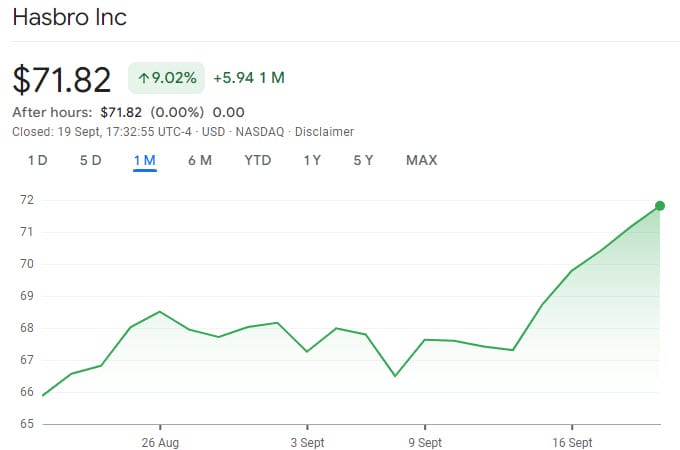The image size is (680, 450).
Task: Click the green endpoint dot on chart
Action: pos(660,206)
